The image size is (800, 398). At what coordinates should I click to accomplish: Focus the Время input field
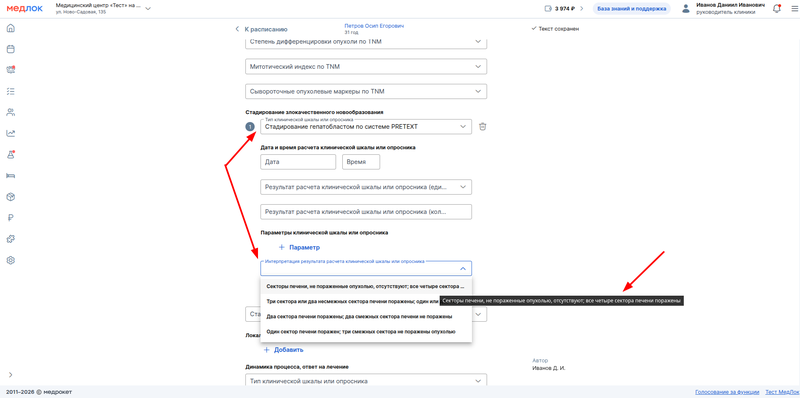[361, 162]
